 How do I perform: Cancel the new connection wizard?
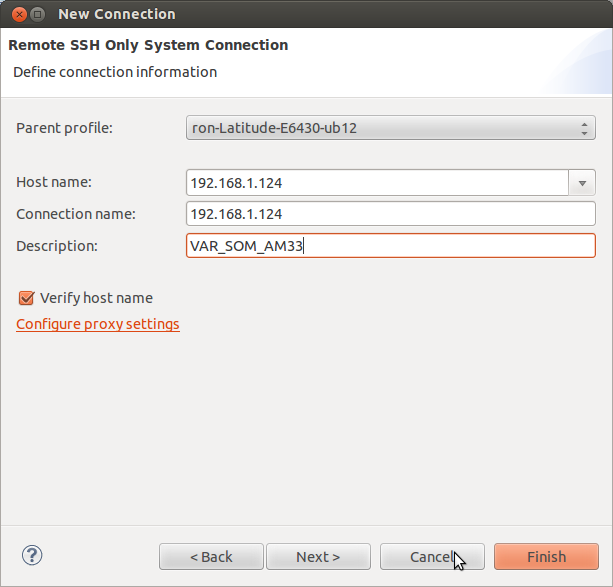(x=432, y=557)
